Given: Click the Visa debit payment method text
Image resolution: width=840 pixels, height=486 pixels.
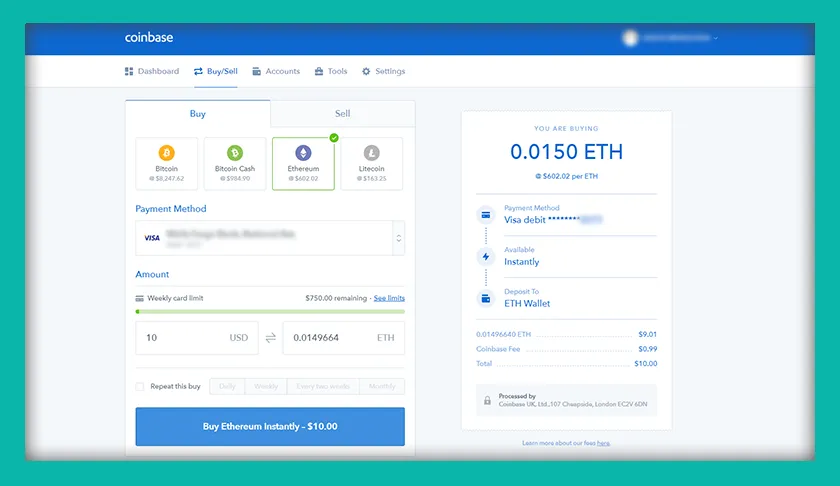Looking at the screenshot, I should 553,220.
